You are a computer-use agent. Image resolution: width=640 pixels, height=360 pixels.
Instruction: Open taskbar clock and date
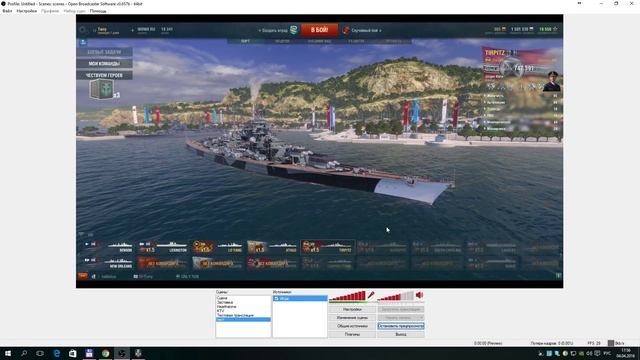click(626, 353)
